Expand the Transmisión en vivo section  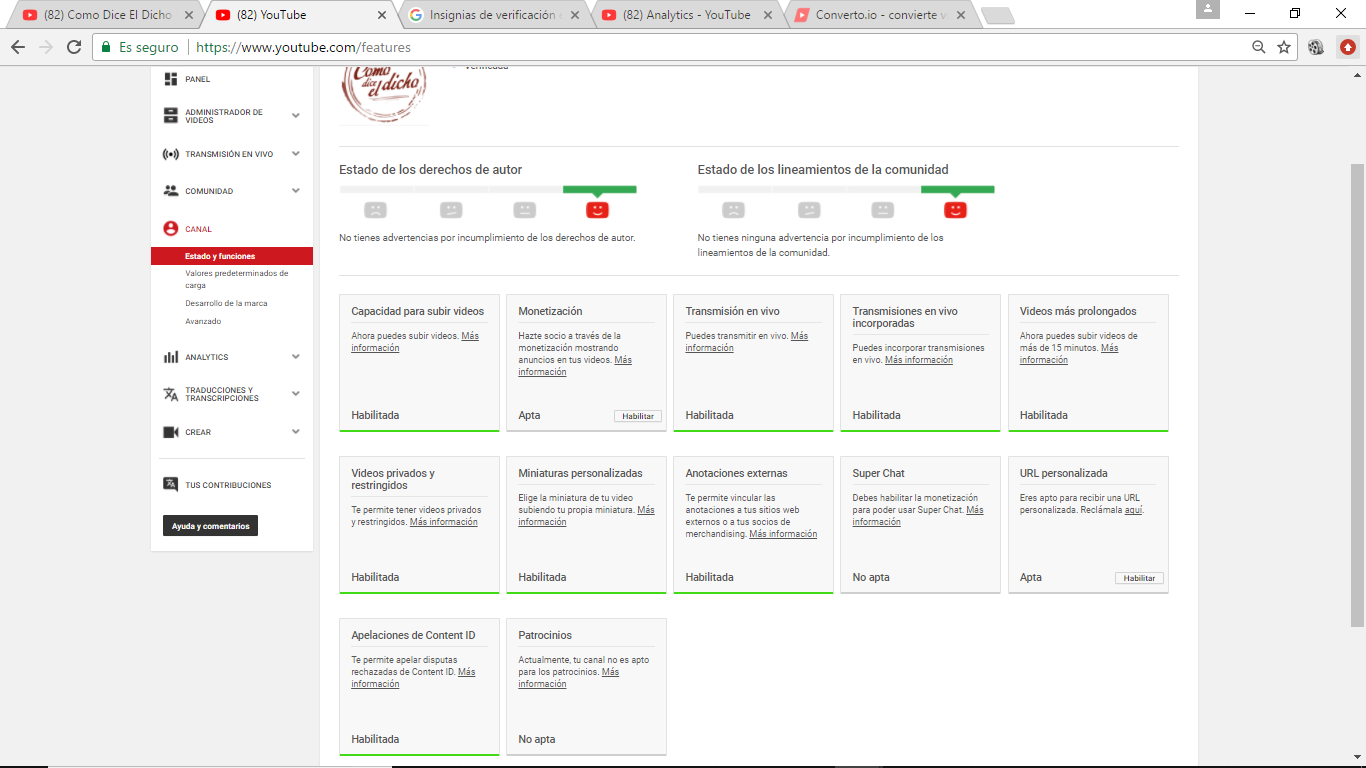tap(296, 154)
